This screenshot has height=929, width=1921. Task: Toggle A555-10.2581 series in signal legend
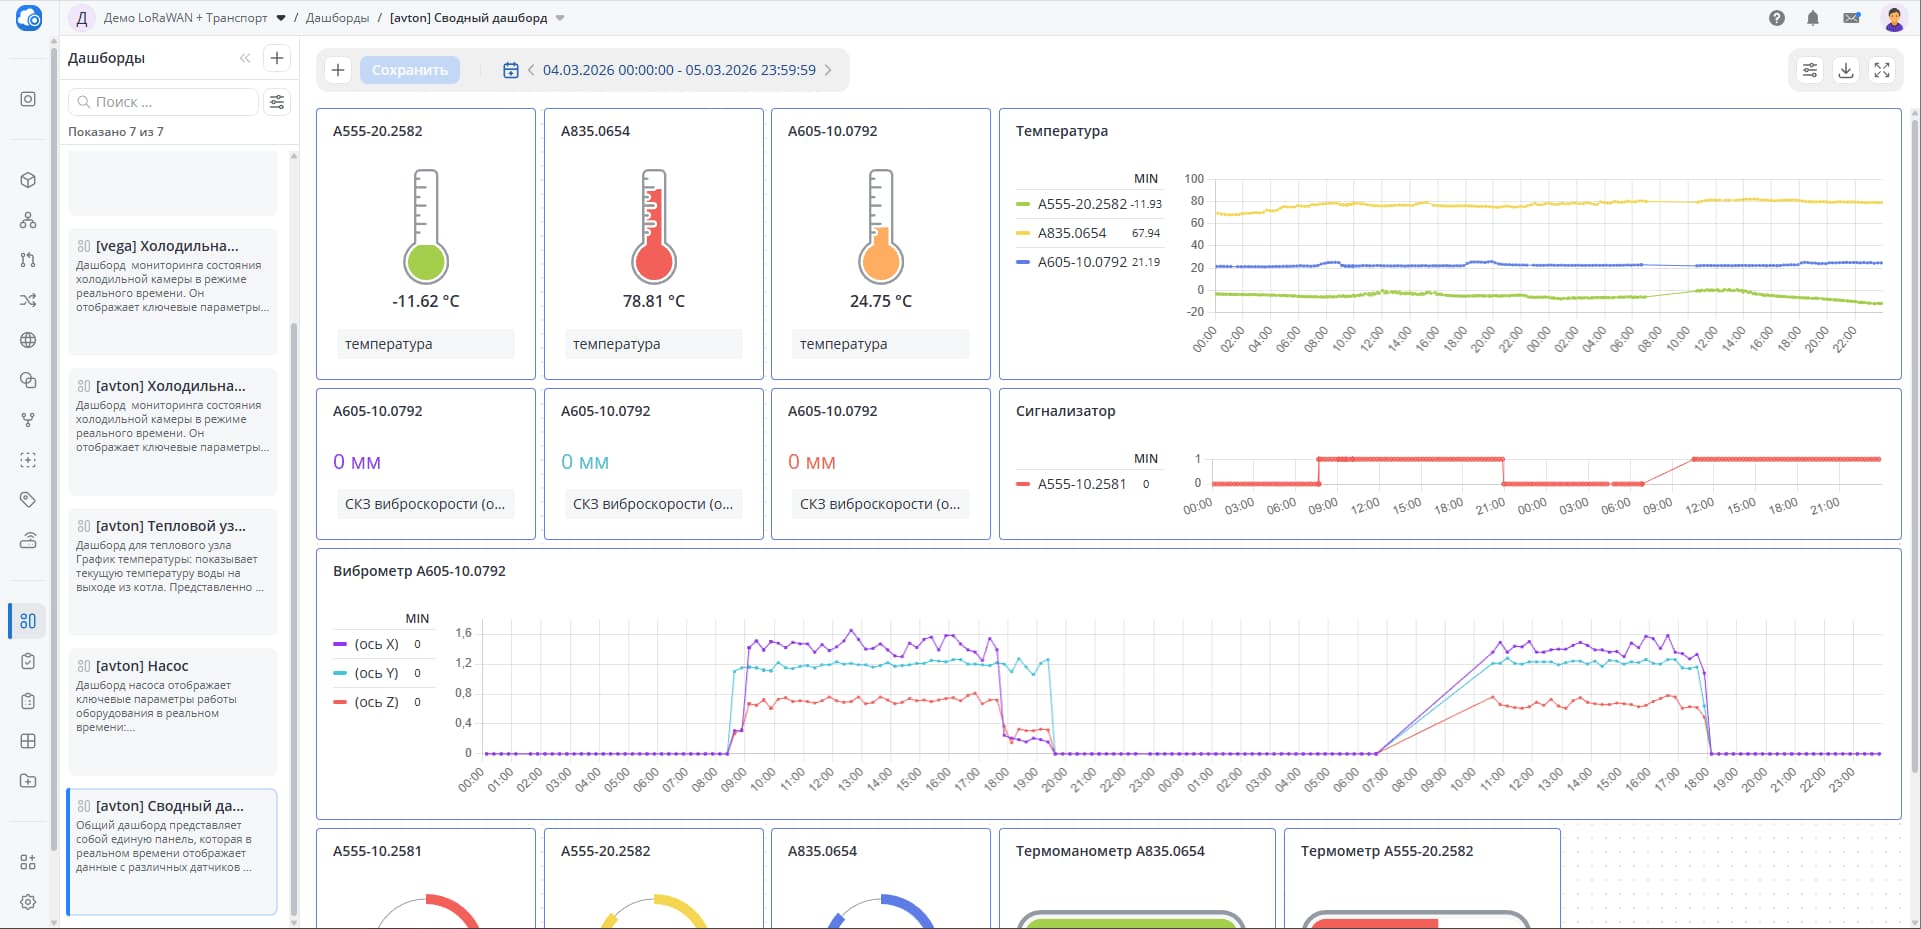click(1081, 484)
